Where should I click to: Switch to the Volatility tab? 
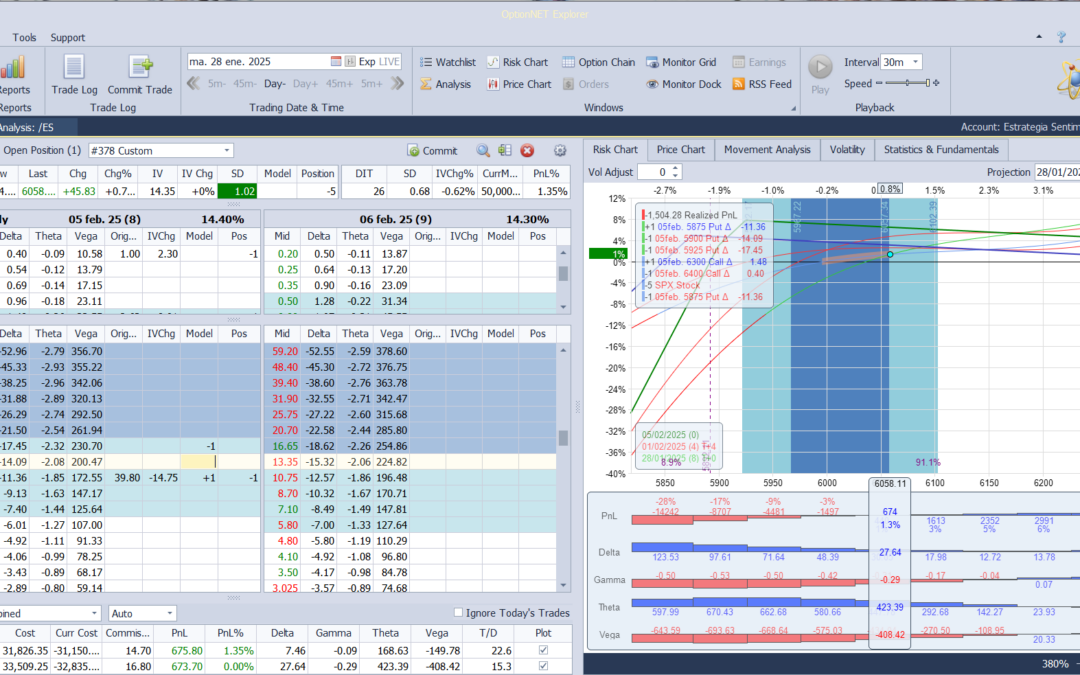point(847,149)
